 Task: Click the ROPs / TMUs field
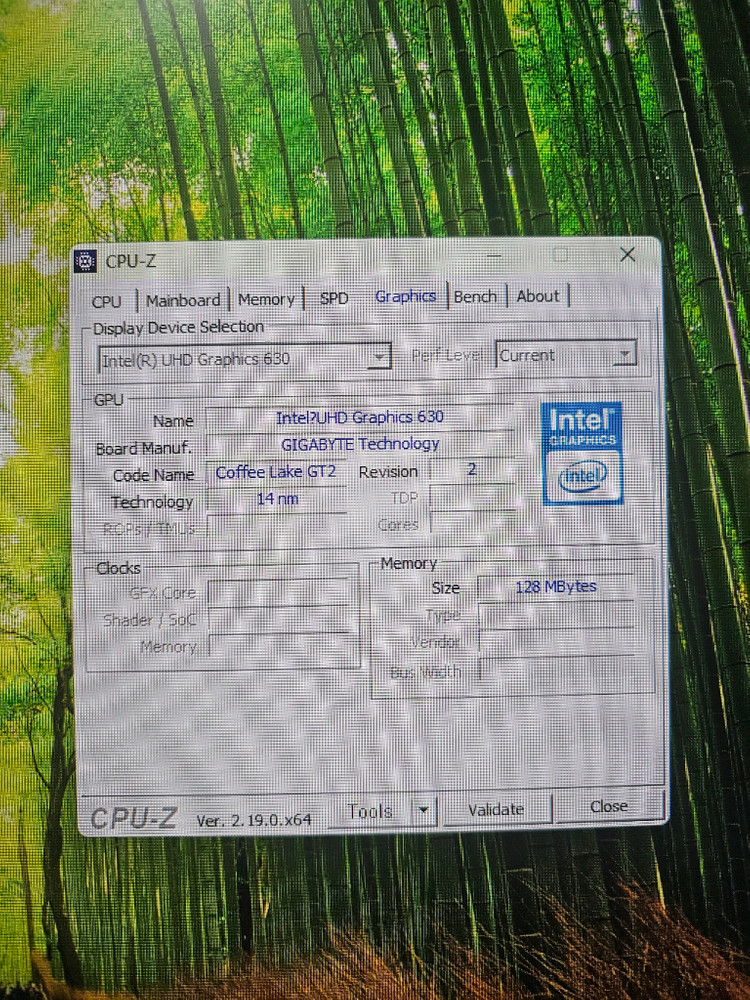pyautogui.click(x=278, y=527)
